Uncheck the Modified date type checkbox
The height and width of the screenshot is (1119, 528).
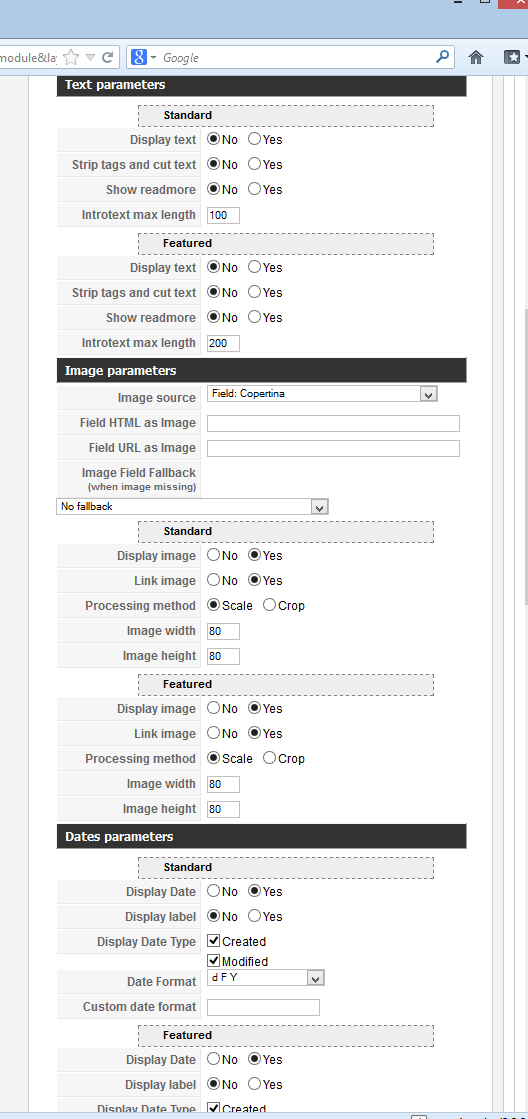[x=214, y=961]
